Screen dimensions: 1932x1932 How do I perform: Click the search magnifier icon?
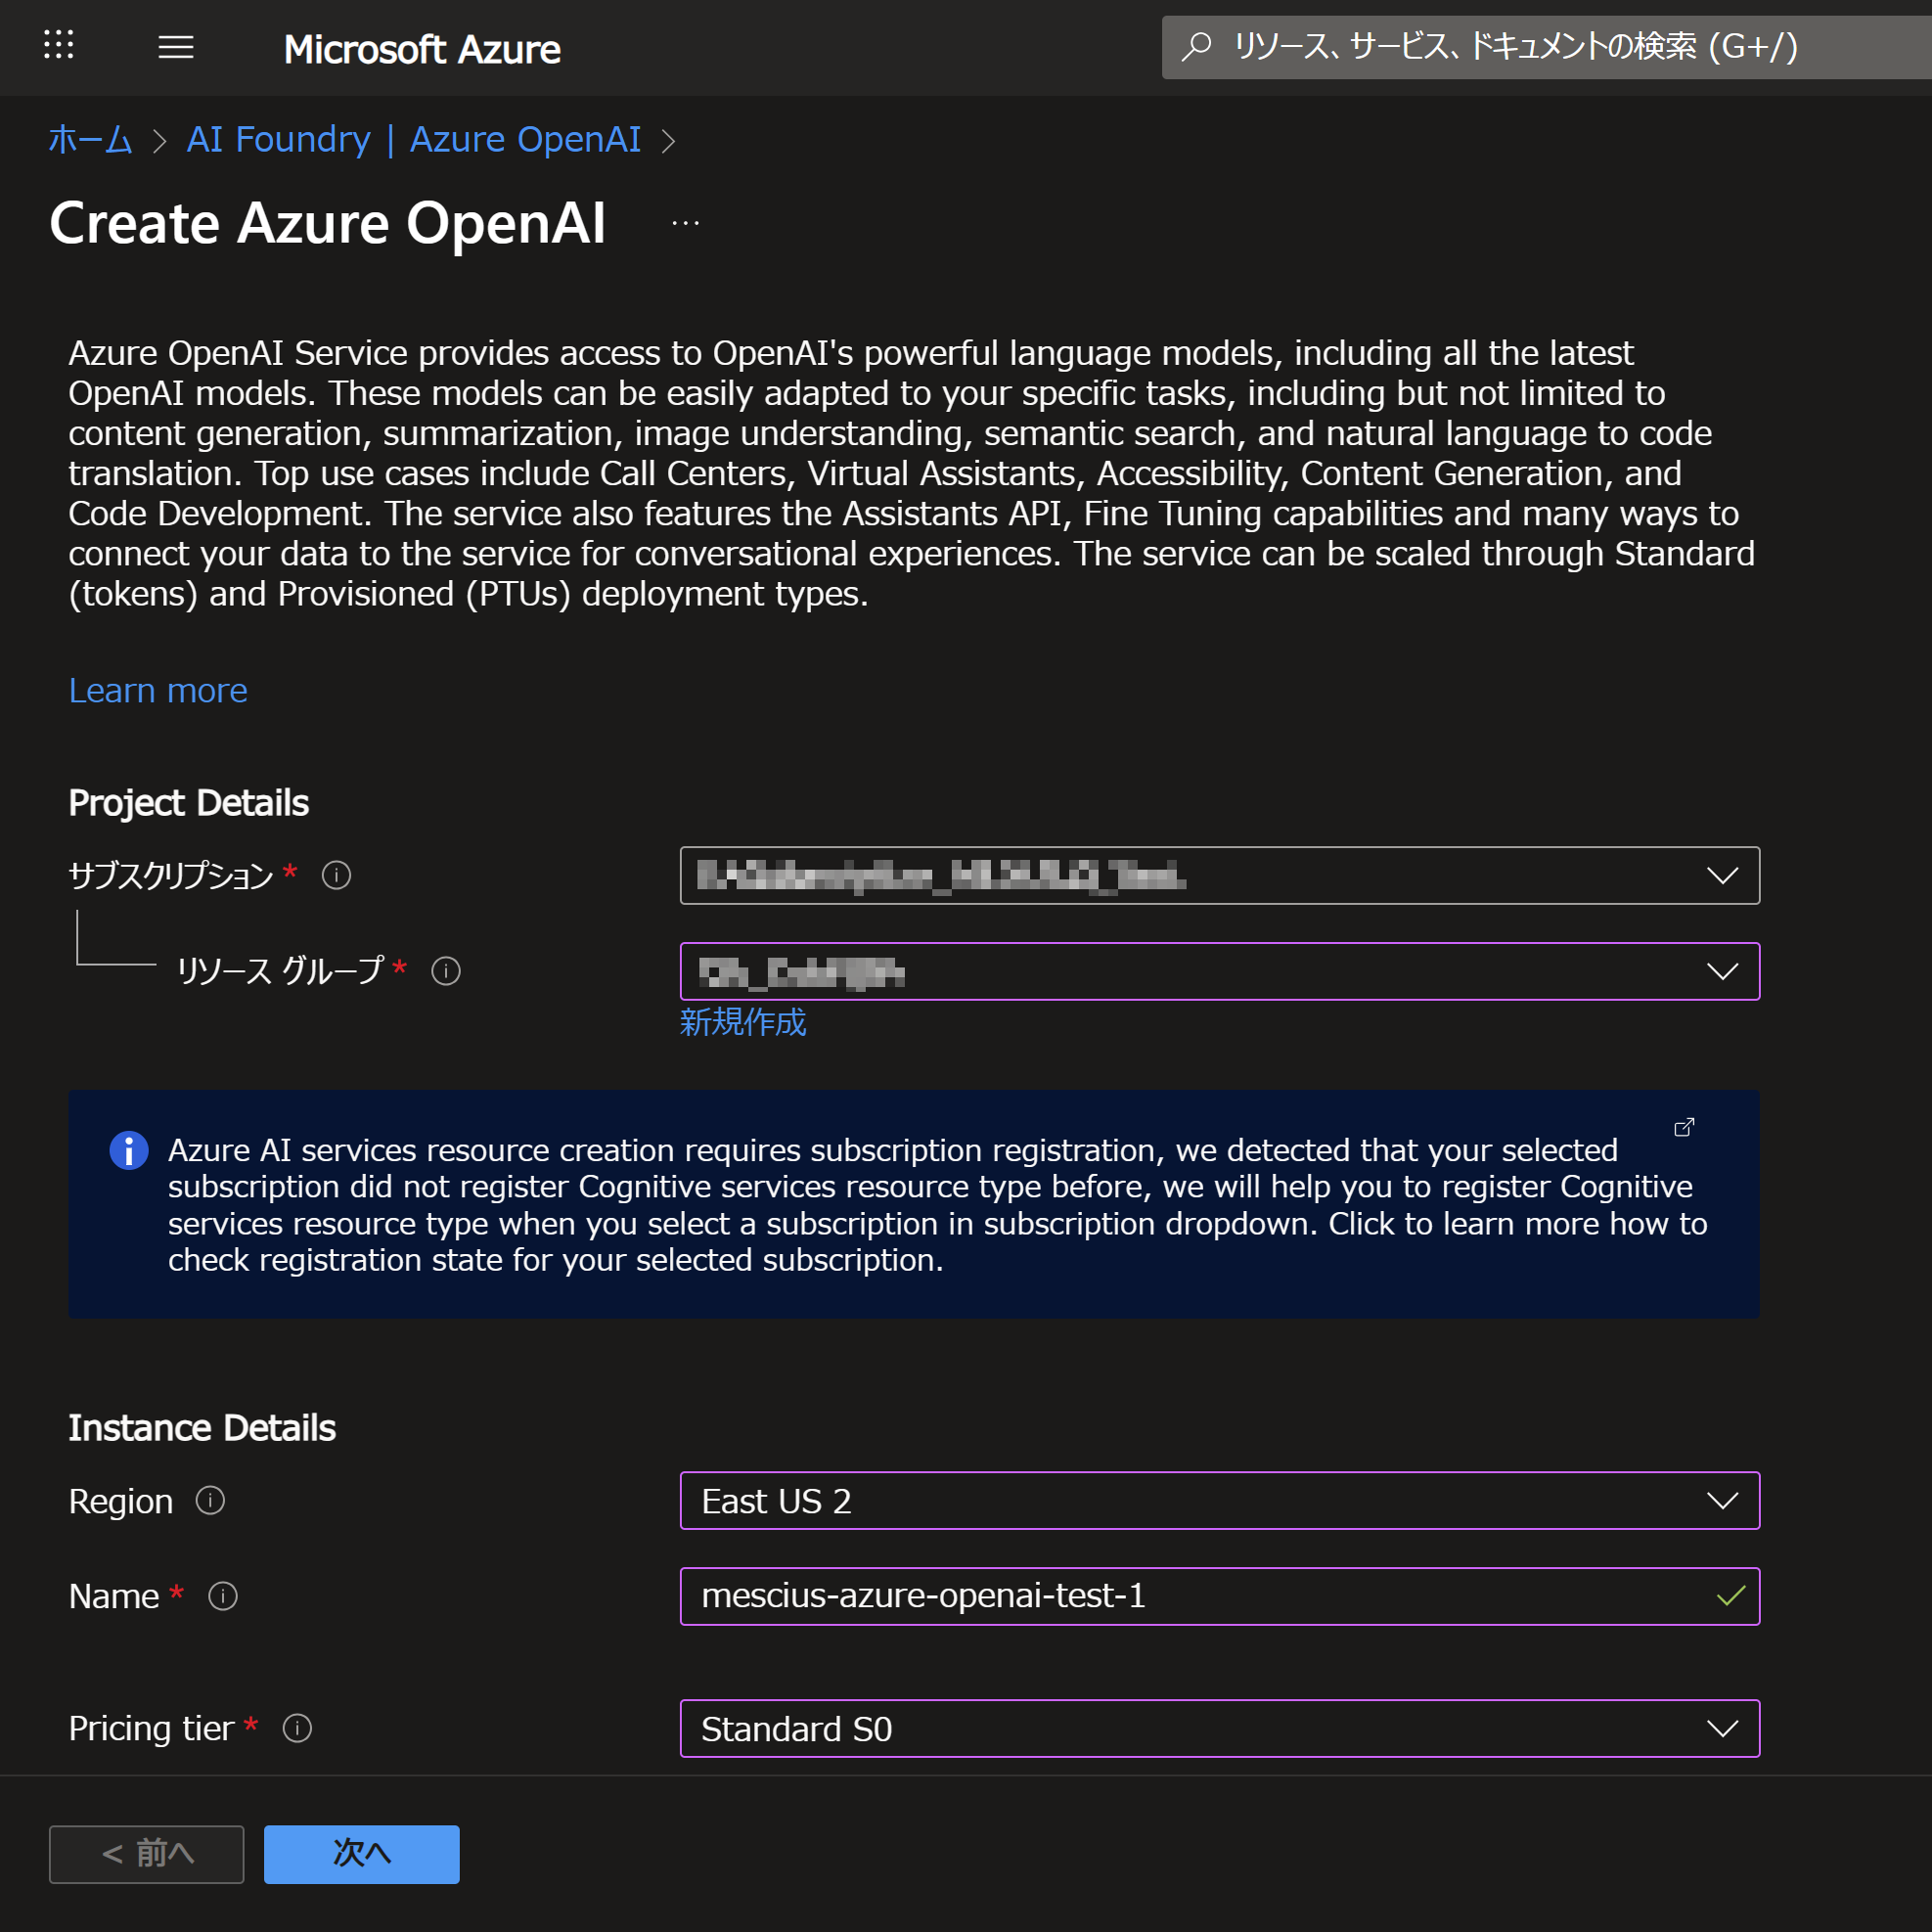click(x=1196, y=46)
